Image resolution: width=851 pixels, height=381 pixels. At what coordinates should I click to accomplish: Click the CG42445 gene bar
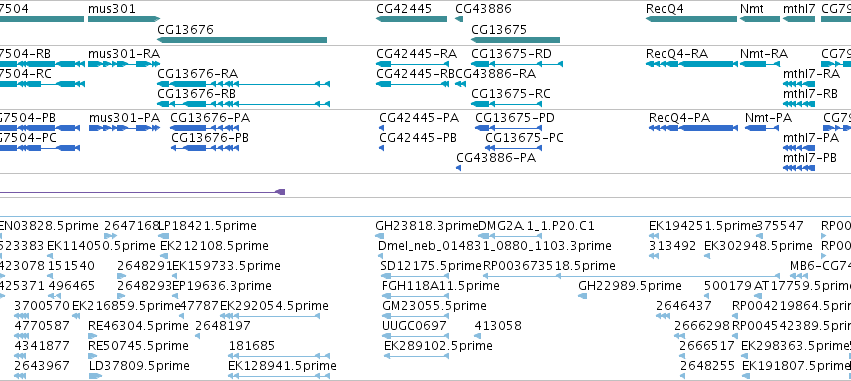(411, 19)
